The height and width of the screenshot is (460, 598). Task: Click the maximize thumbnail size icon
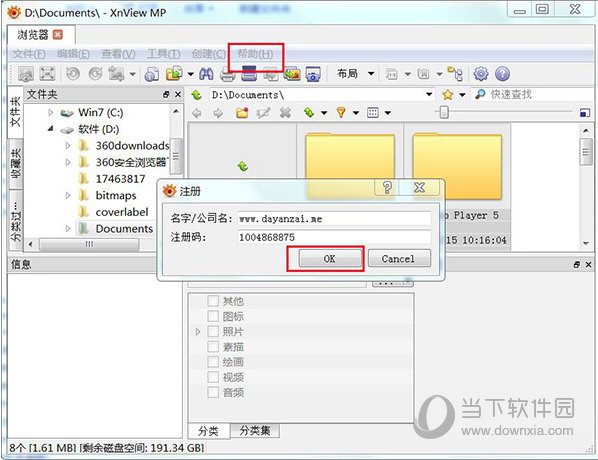[x=585, y=113]
